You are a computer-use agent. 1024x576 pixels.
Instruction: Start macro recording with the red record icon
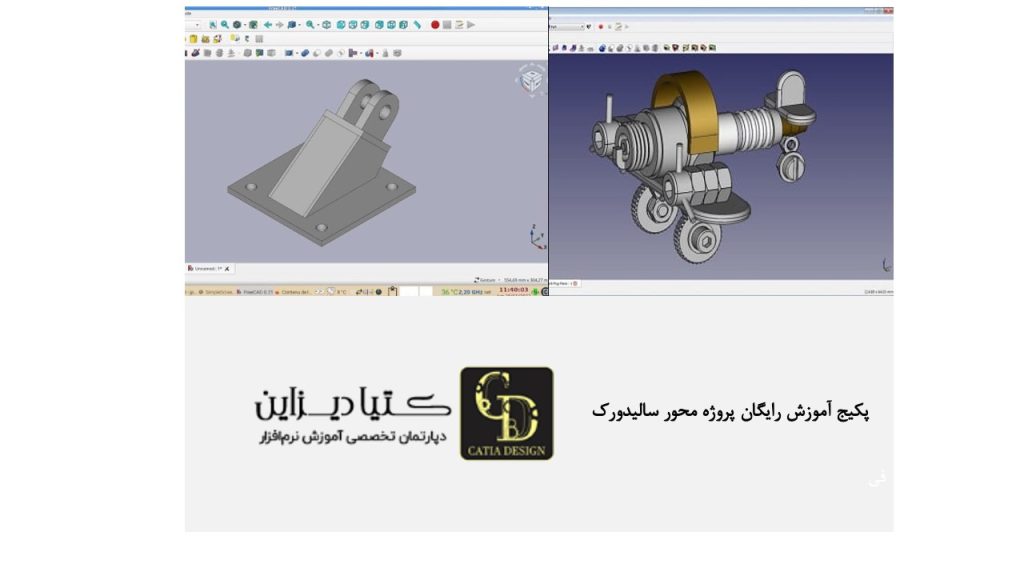point(435,24)
